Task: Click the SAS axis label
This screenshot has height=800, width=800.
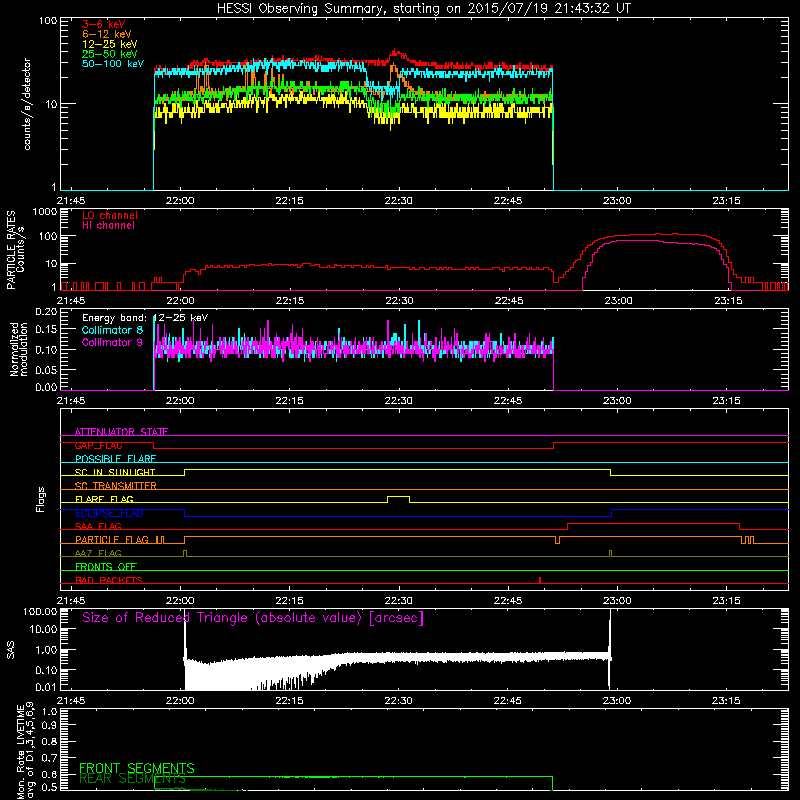Action: click(x=11, y=650)
